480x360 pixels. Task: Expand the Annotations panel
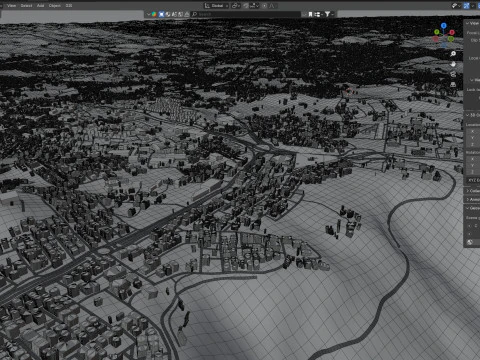473,199
